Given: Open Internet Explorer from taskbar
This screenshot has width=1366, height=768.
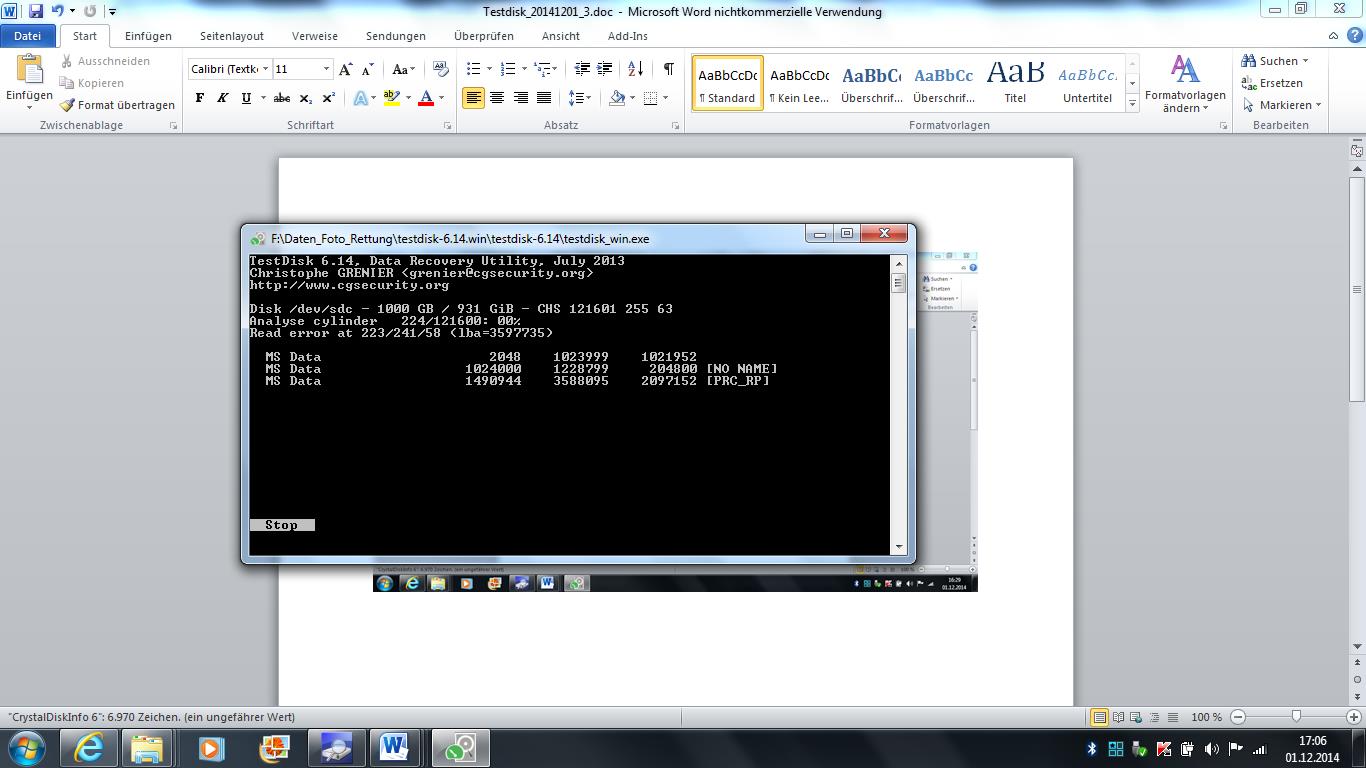Looking at the screenshot, I should coord(89,748).
